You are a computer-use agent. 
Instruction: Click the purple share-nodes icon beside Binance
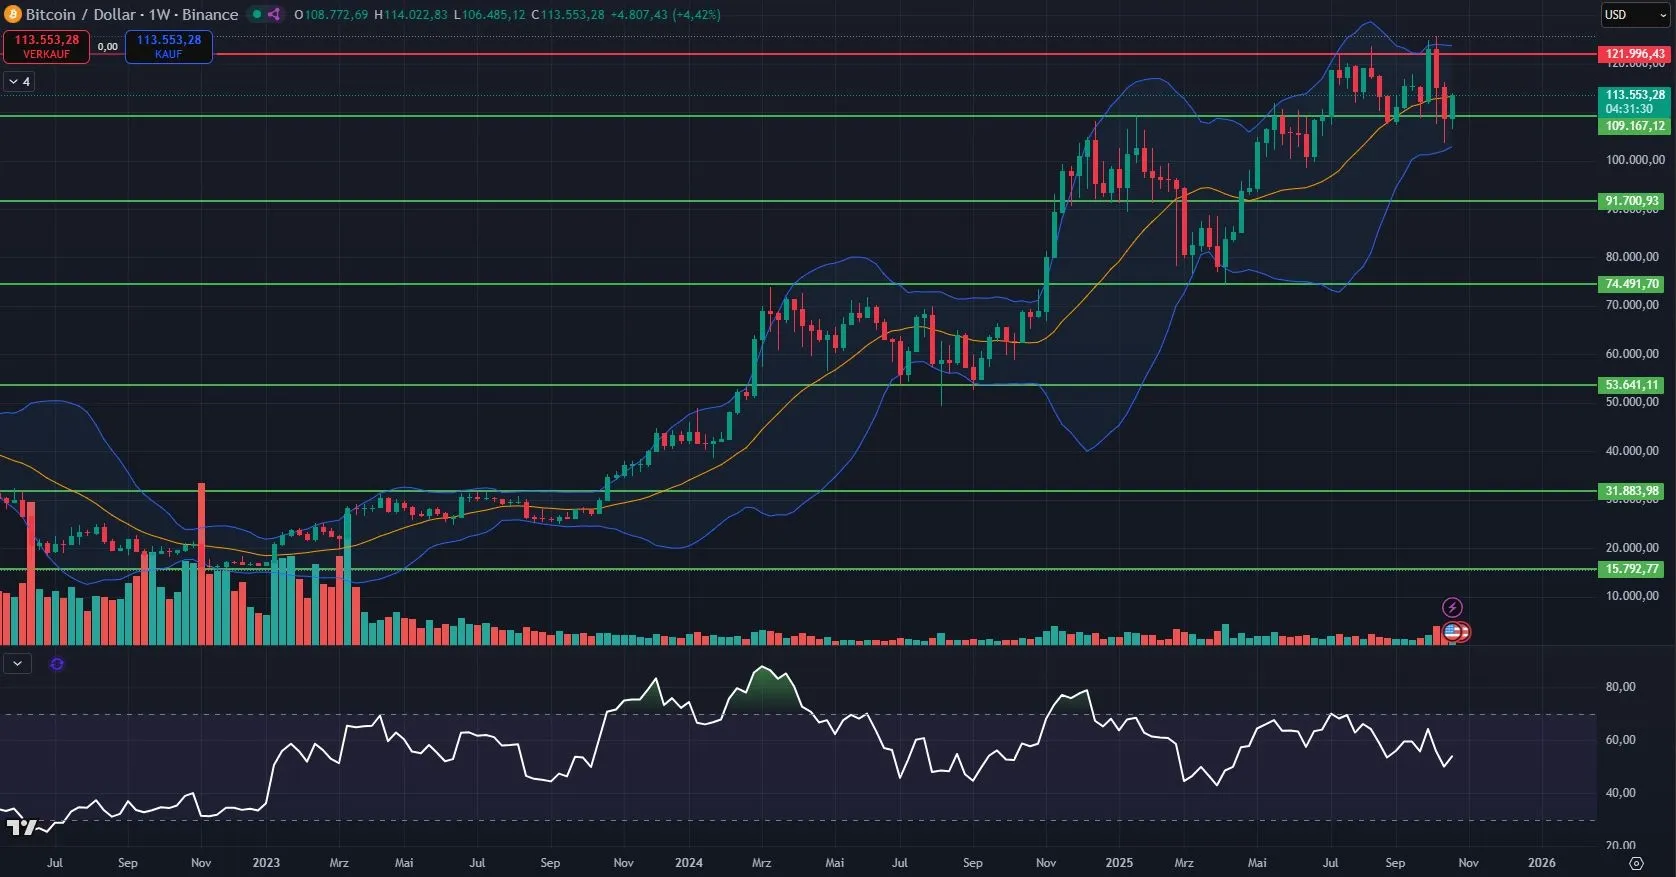coord(274,14)
